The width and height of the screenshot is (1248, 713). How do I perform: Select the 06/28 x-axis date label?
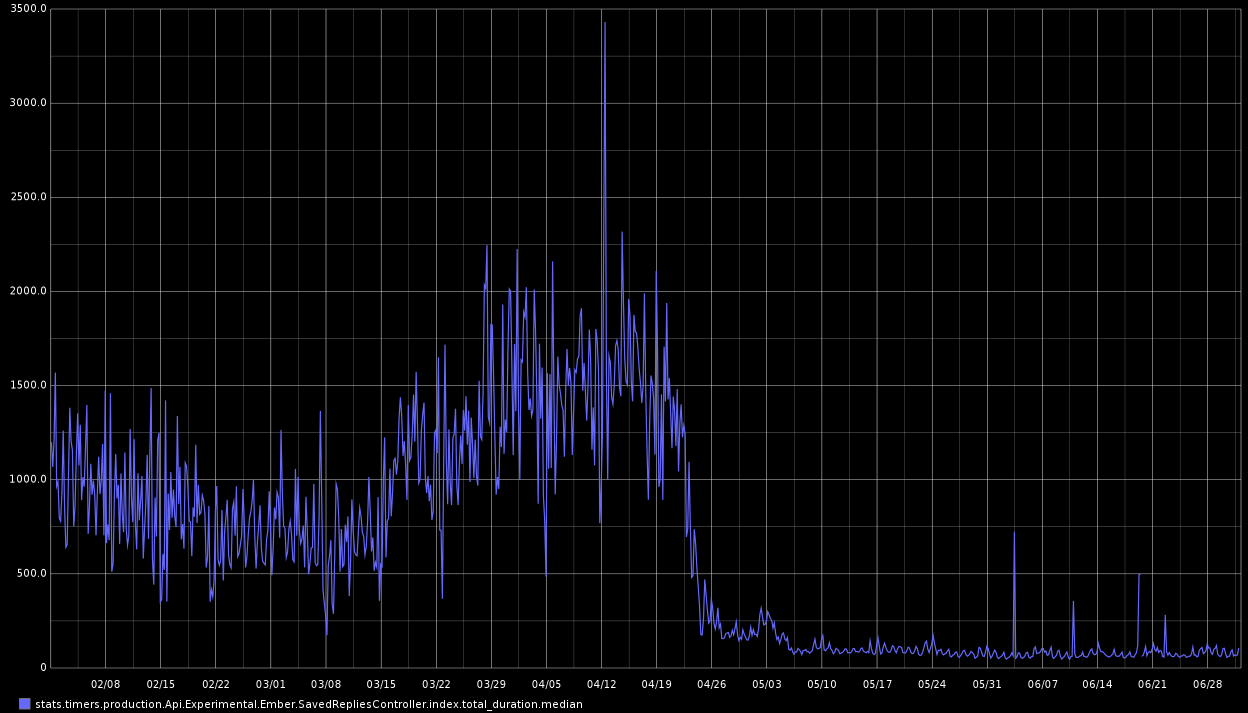1208,684
